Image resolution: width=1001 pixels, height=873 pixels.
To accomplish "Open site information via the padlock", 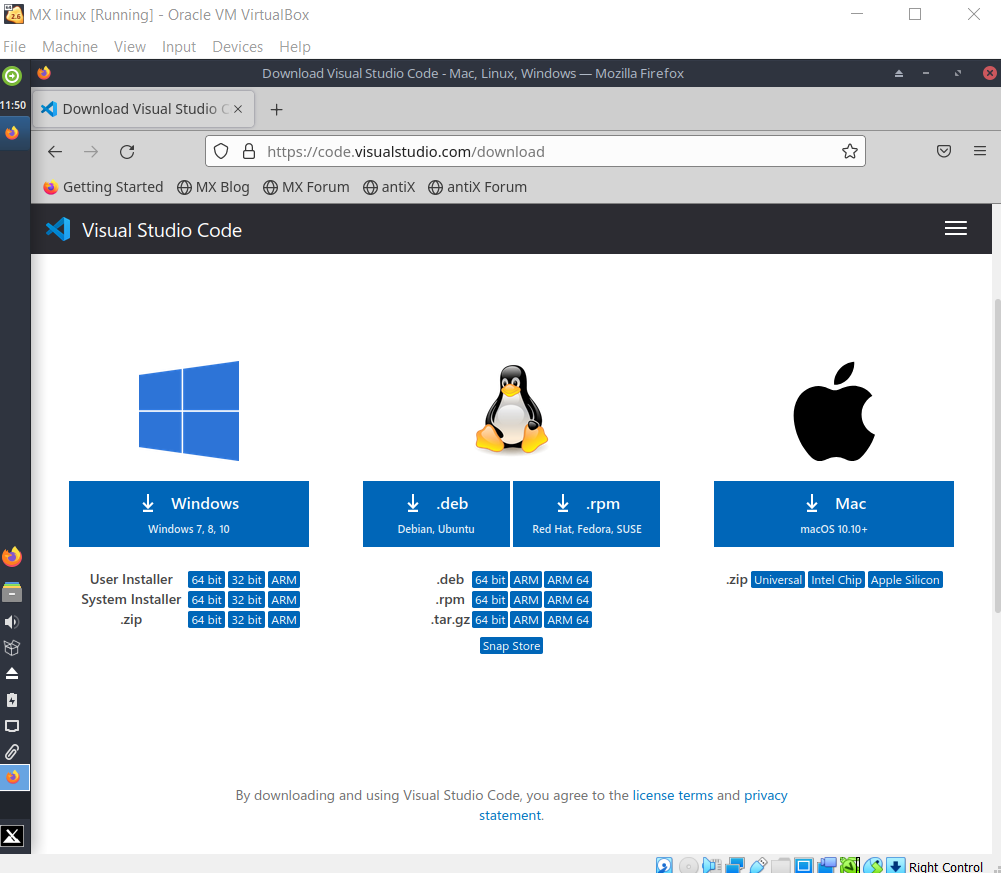I will [248, 151].
